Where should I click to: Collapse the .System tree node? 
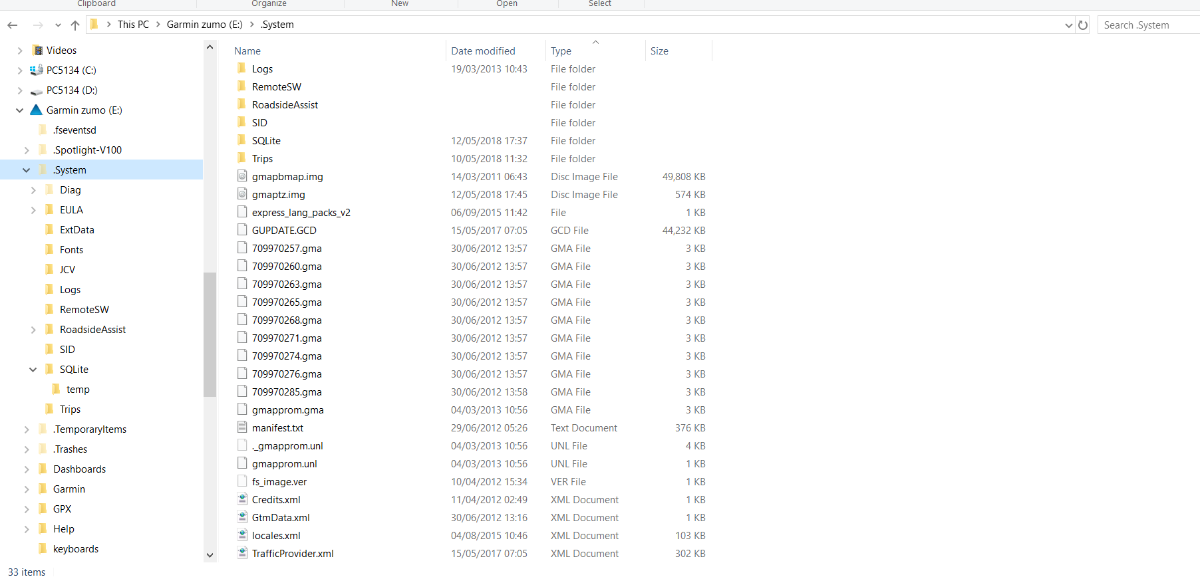(26, 170)
